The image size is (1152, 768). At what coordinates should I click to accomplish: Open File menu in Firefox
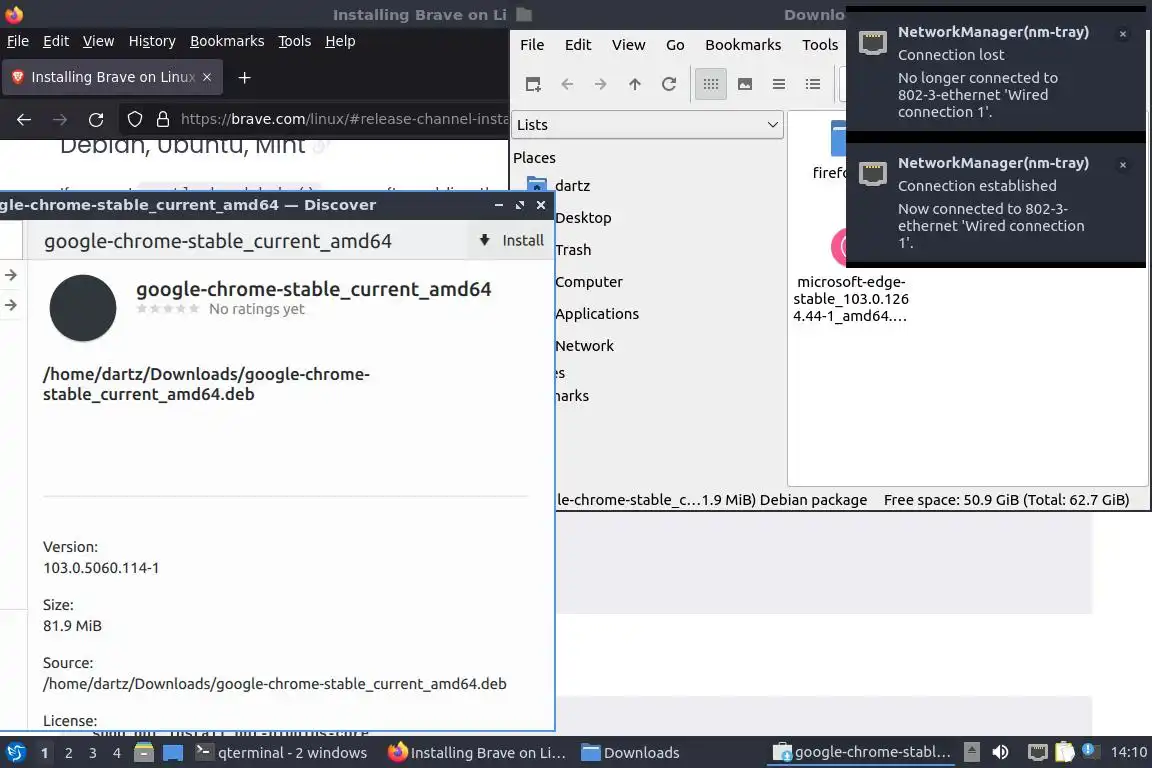pos(18,41)
